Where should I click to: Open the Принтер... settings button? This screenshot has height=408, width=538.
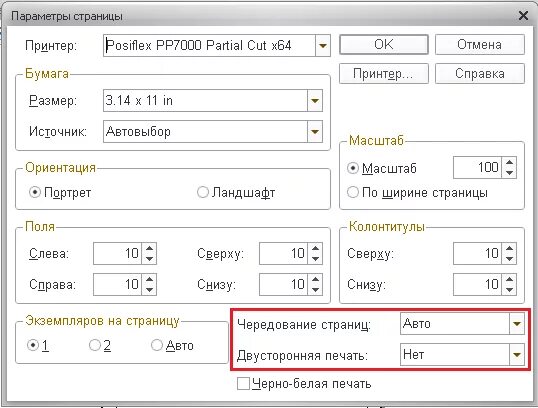384,73
